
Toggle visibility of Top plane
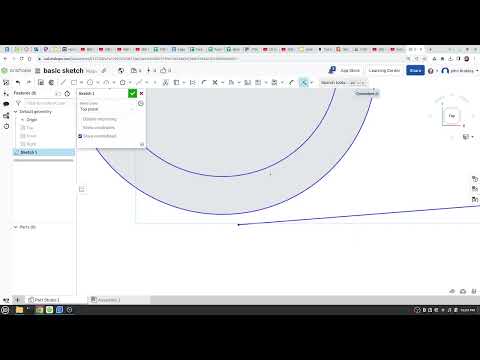(x=23, y=128)
